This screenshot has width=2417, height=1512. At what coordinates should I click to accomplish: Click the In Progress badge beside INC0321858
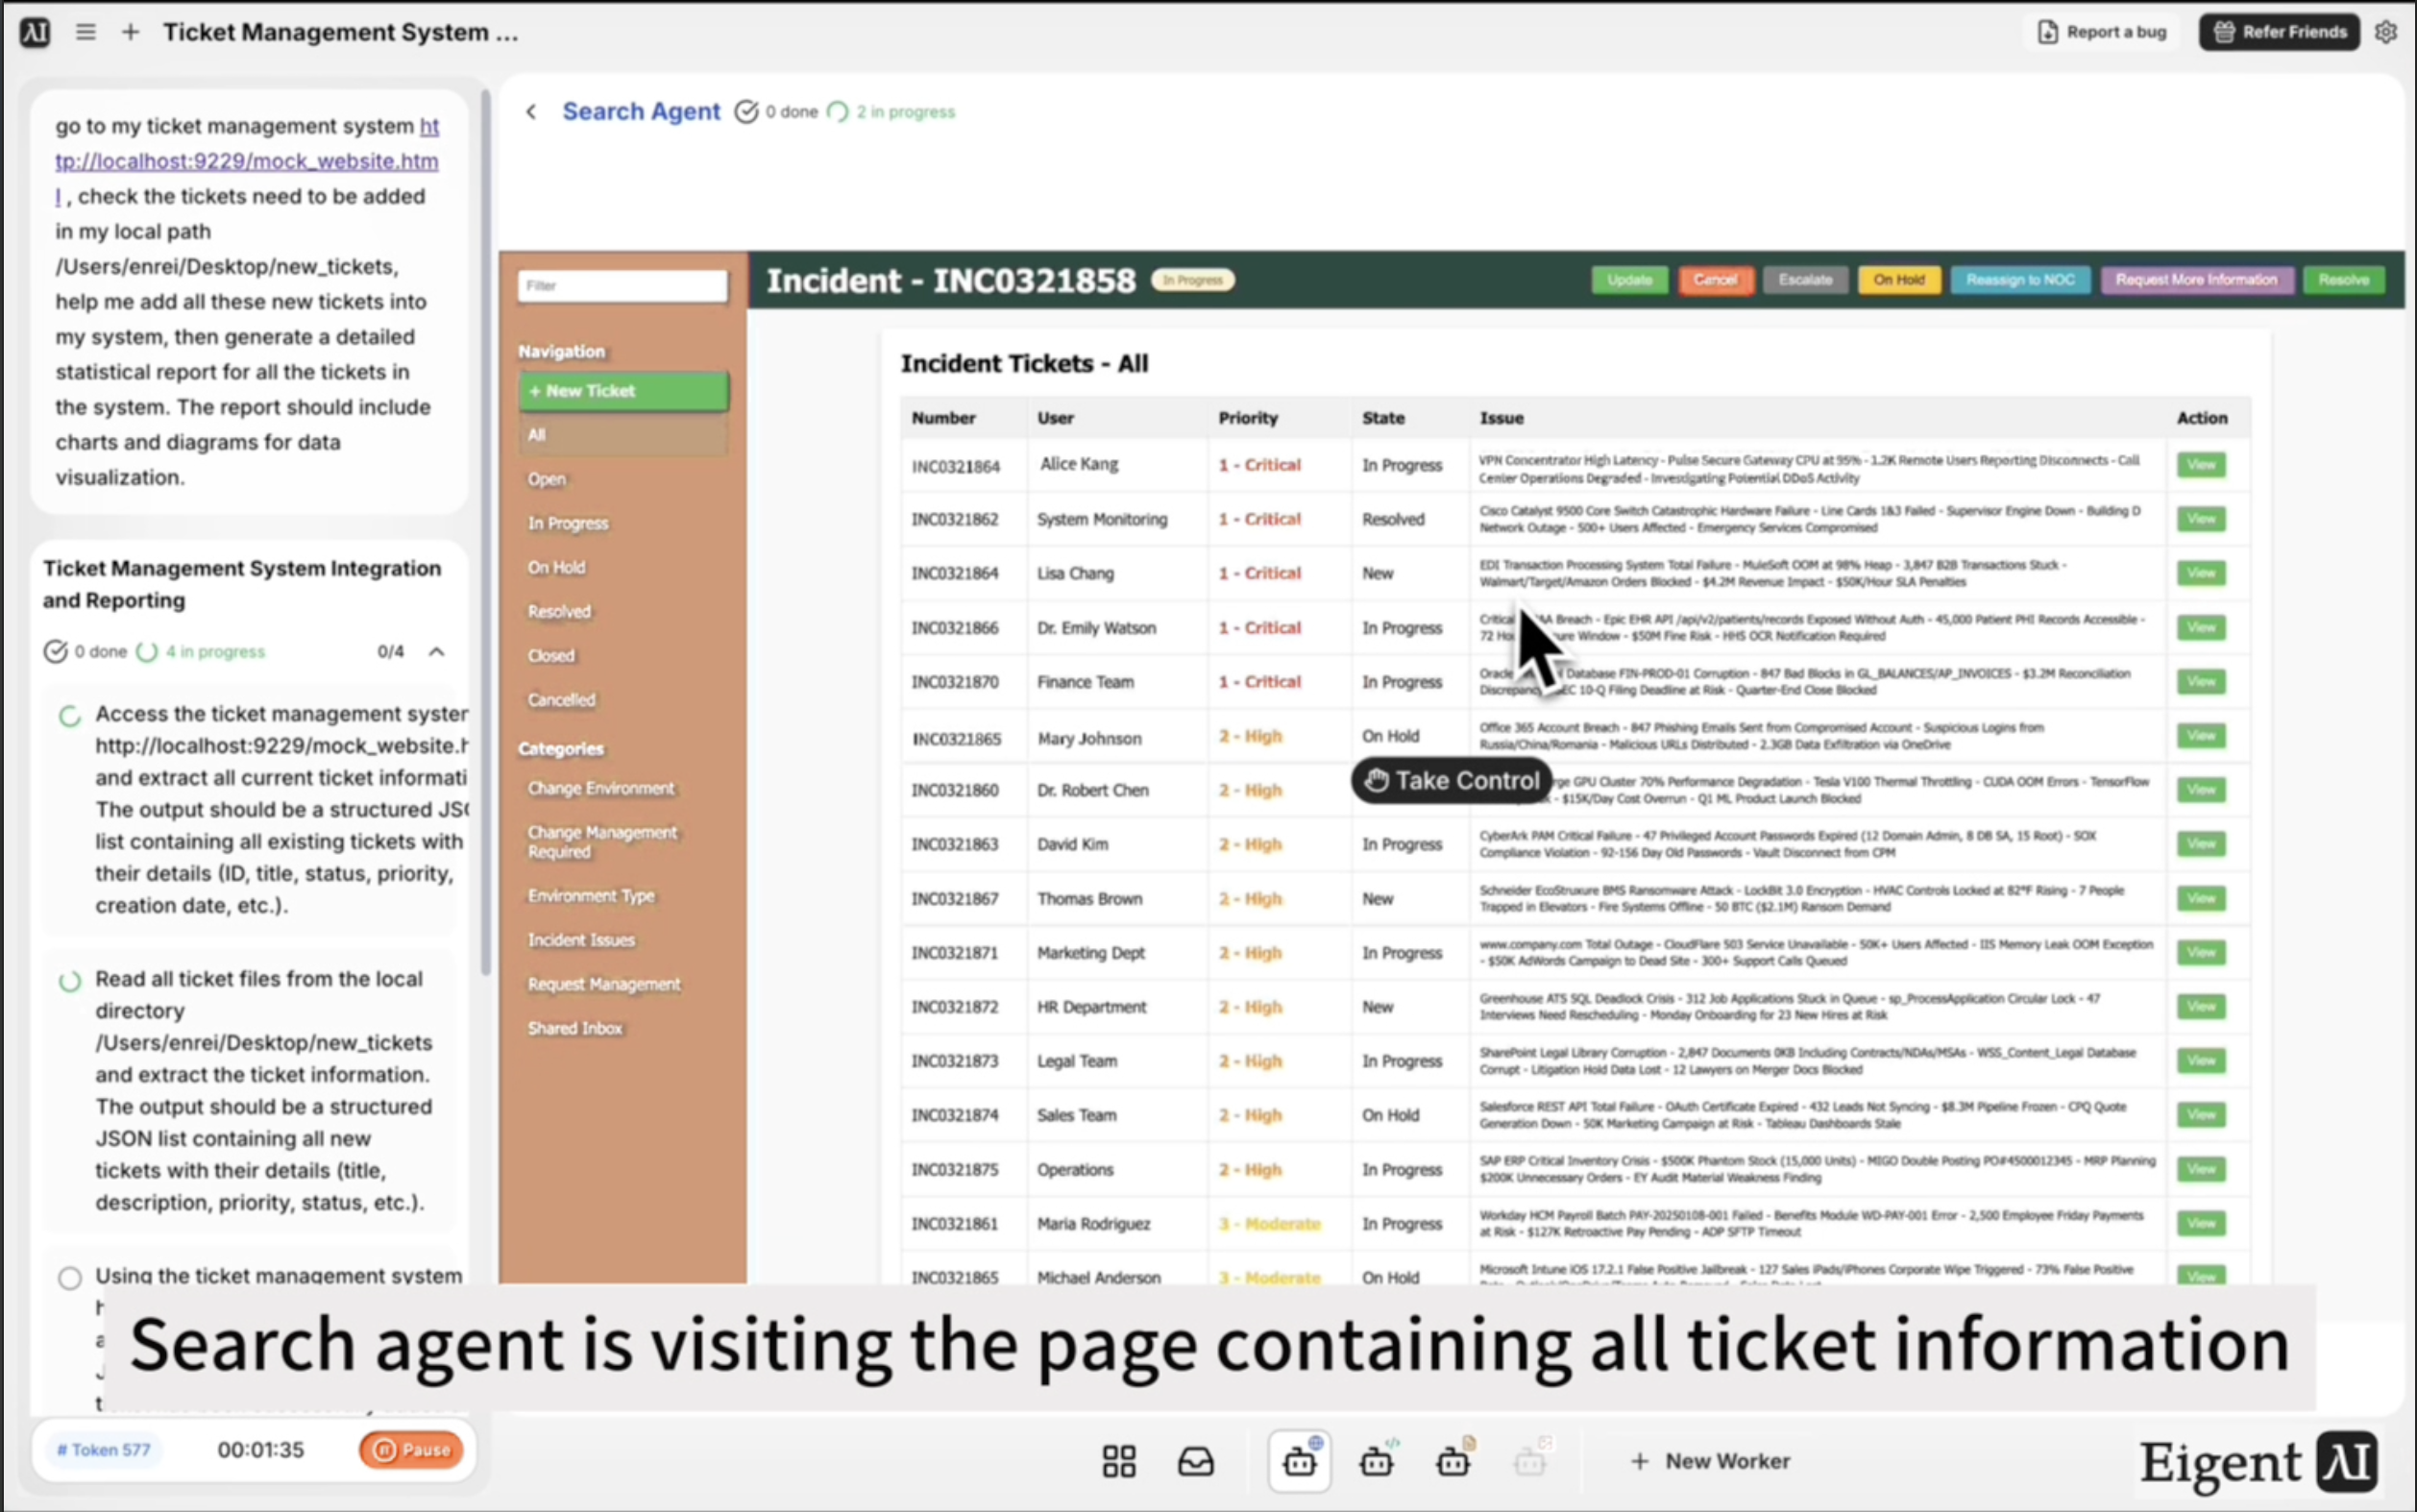(1192, 280)
